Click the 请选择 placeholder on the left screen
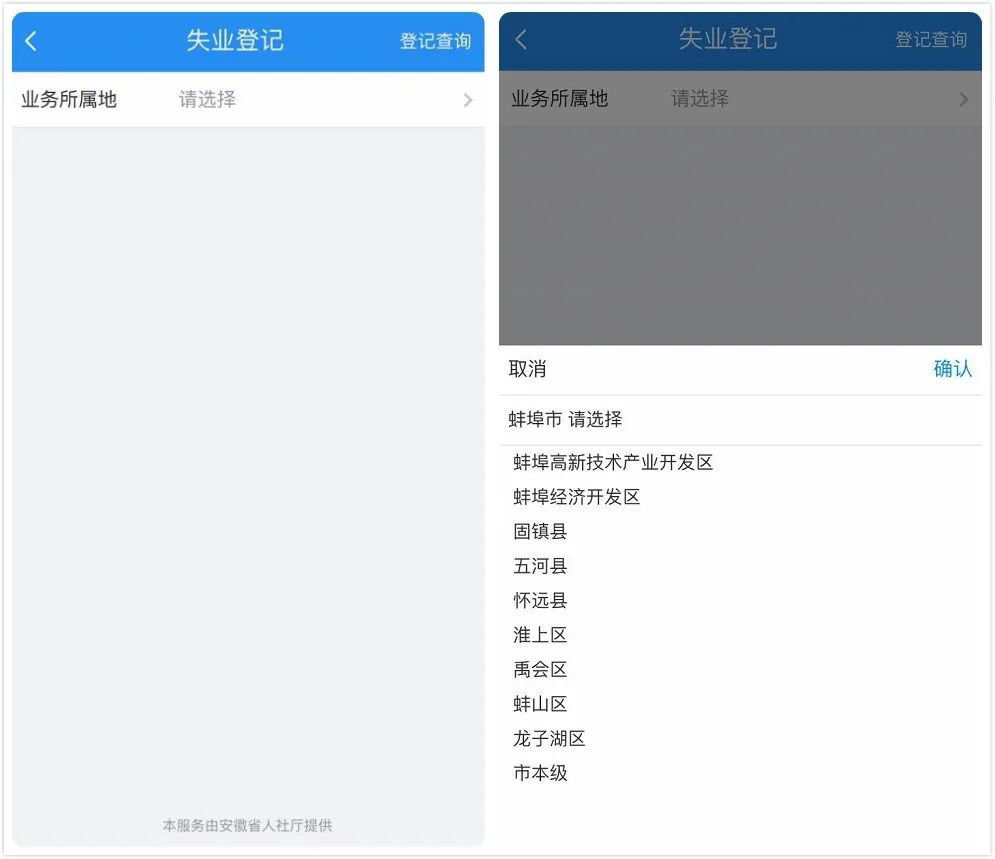Viewport: 995px width, 859px height. tap(207, 99)
